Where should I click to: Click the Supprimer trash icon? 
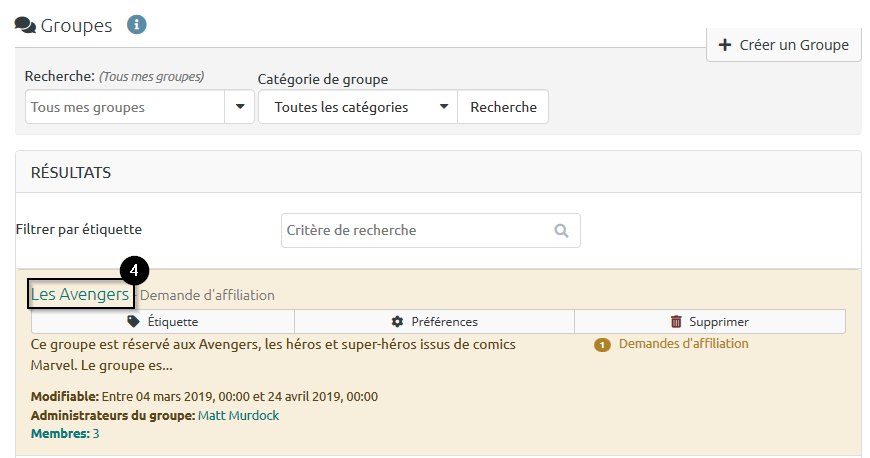point(676,322)
